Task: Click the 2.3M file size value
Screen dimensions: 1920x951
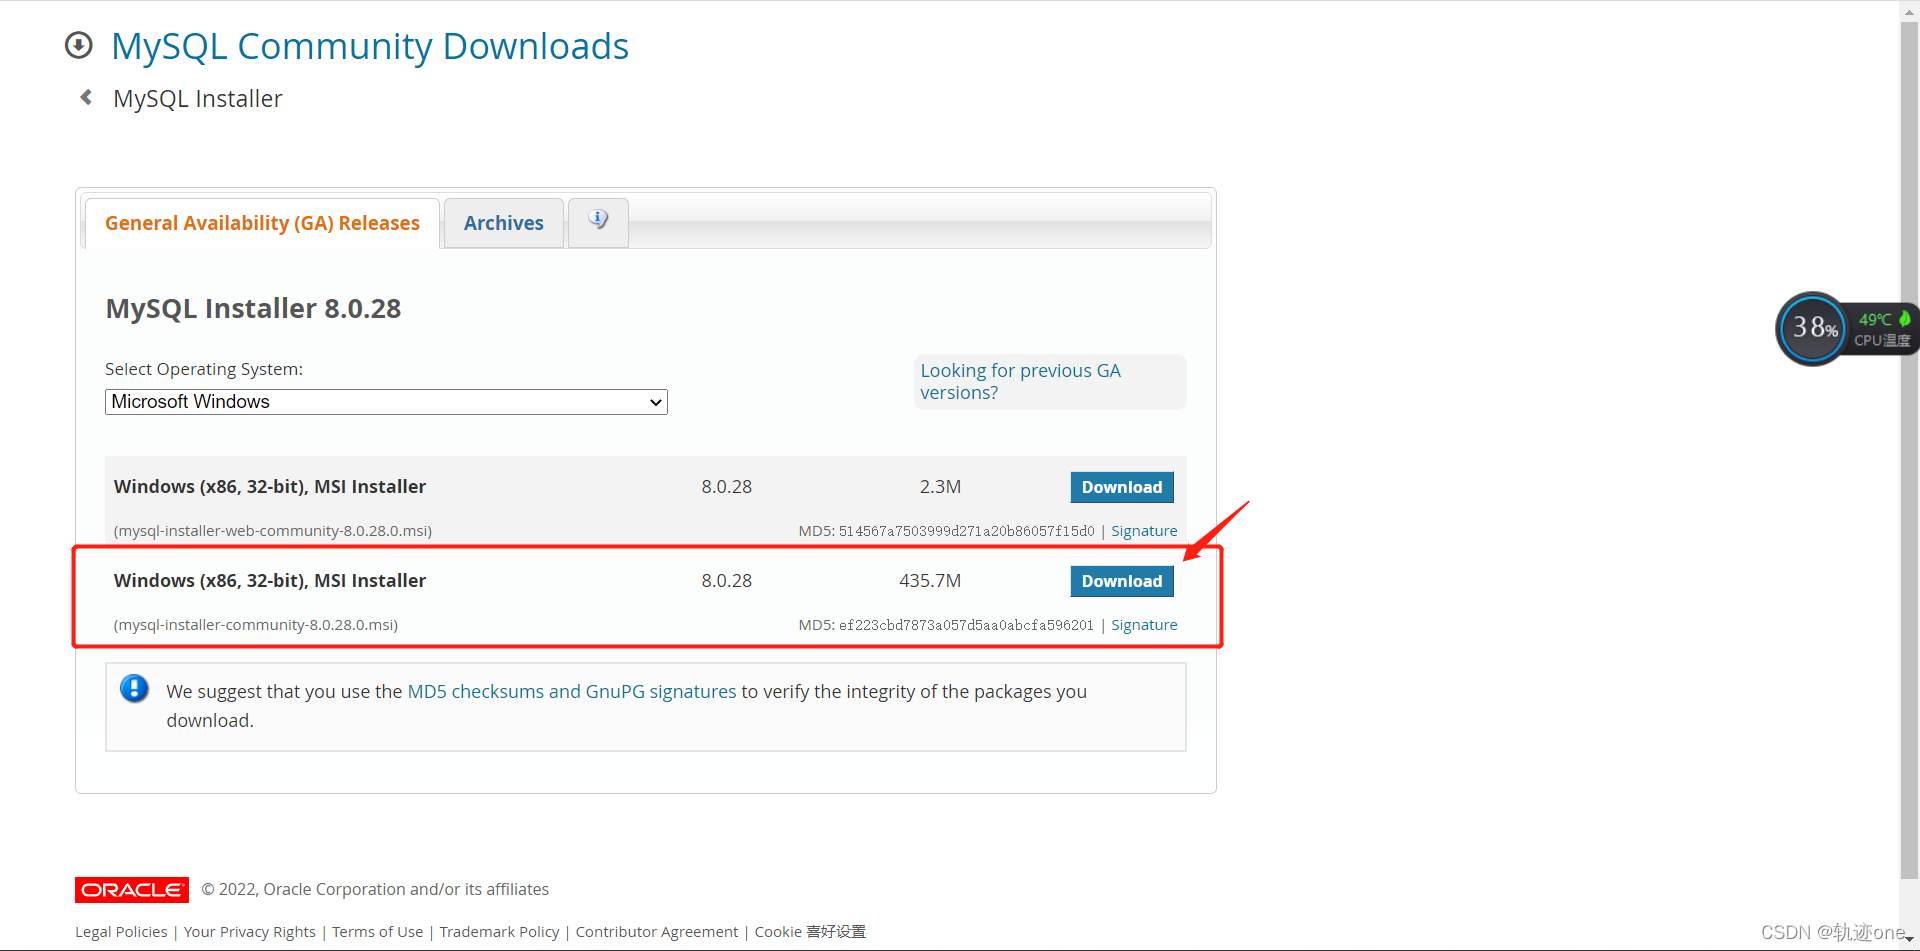Action: 940,487
